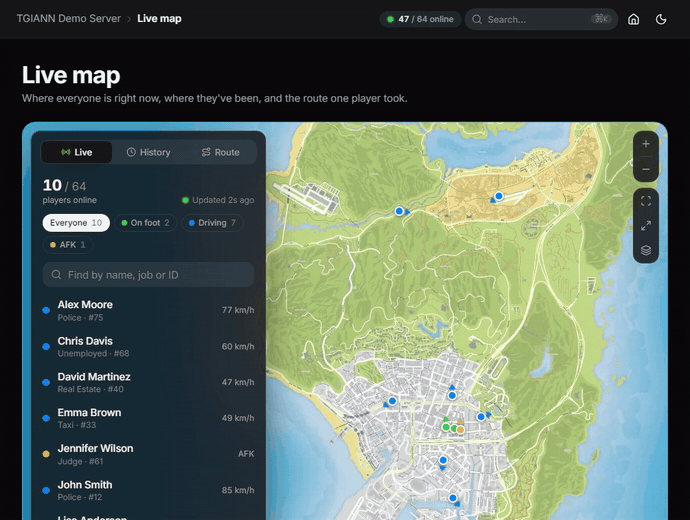Select the Everyone 10 filter
The image size is (690, 520).
click(x=76, y=223)
